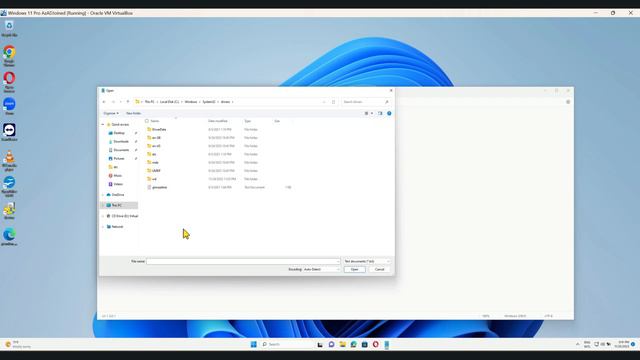
Task: Open the Zoom desktop shortcut
Action: 9,107
